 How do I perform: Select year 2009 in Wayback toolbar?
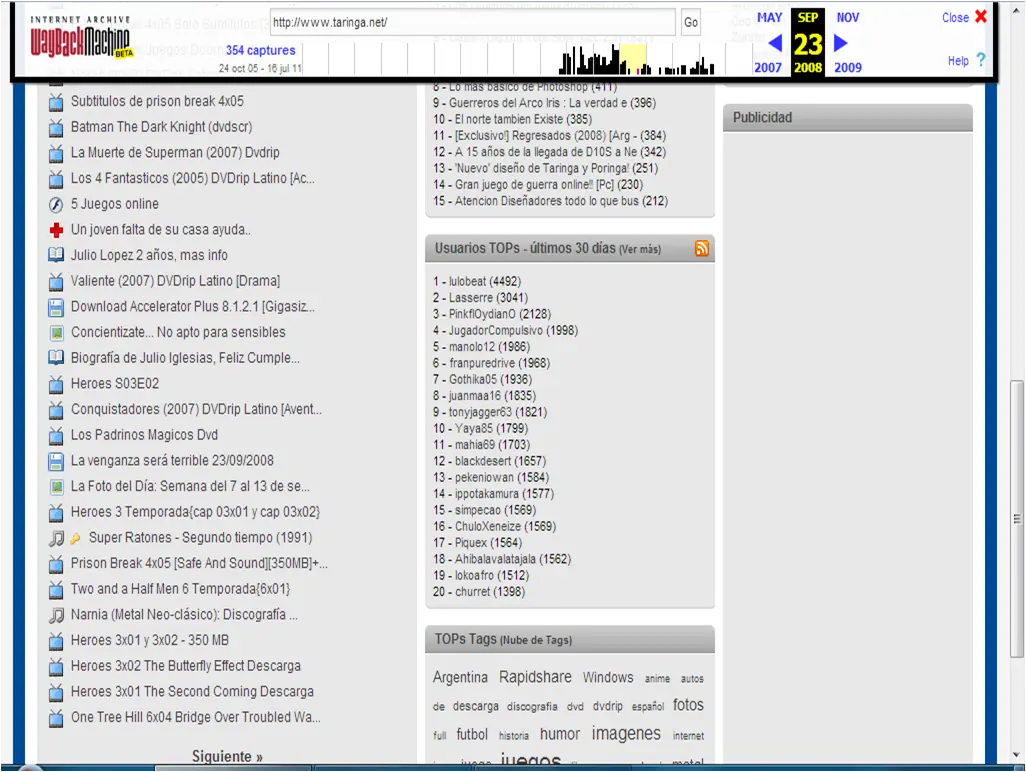pos(847,67)
